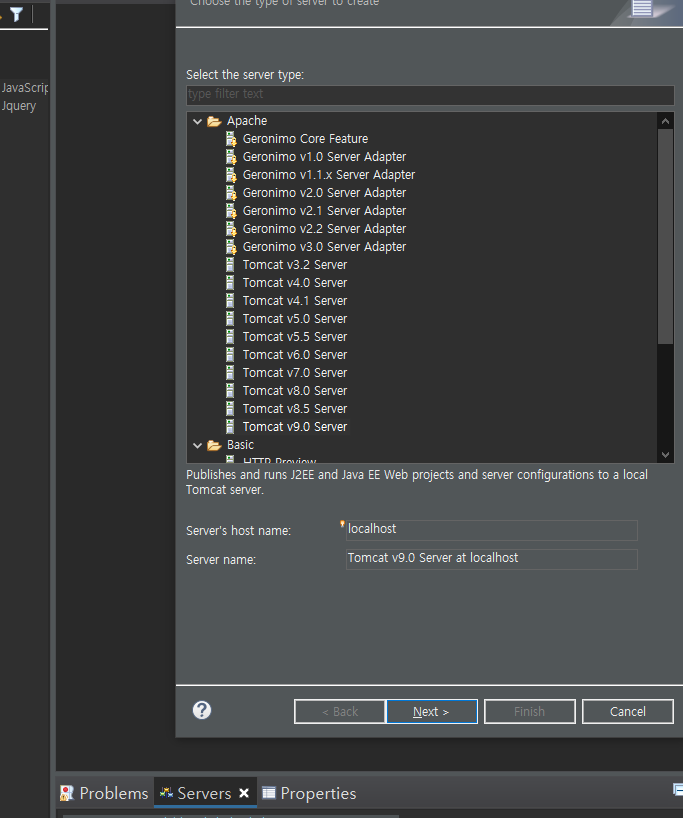
Task: Click the Properties view icon
Action: (269, 793)
